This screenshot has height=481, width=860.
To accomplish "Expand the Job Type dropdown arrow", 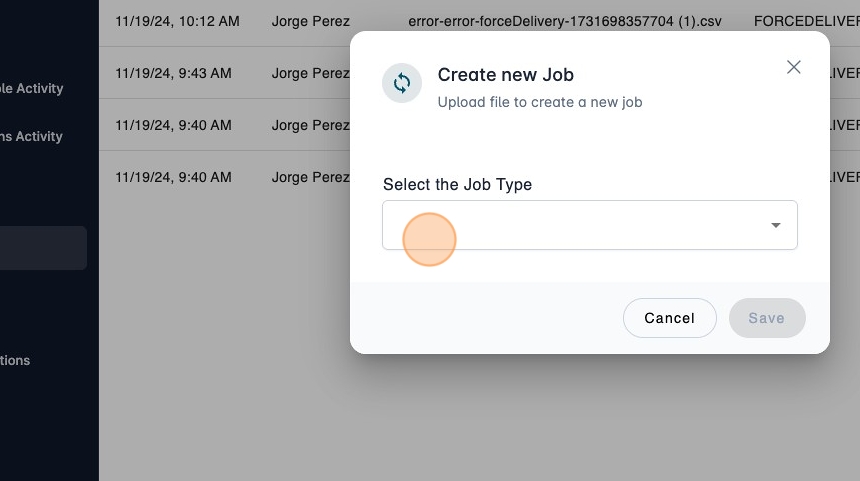I will point(775,225).
